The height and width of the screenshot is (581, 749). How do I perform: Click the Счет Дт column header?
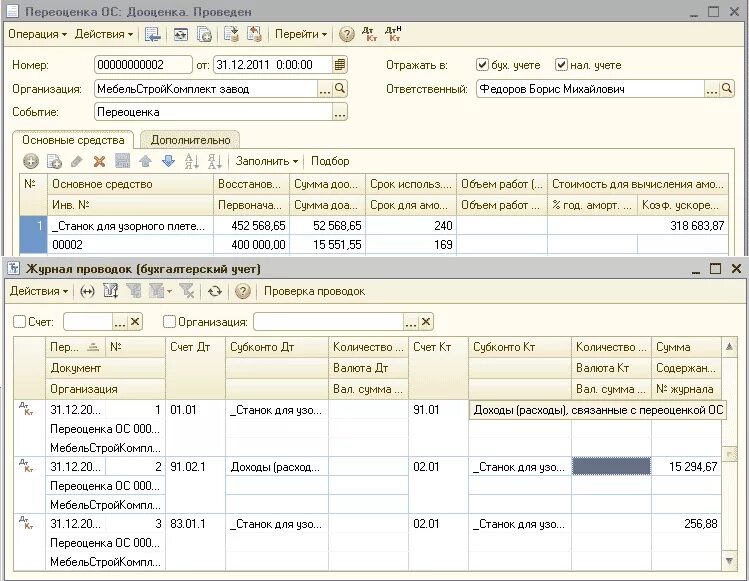point(195,368)
